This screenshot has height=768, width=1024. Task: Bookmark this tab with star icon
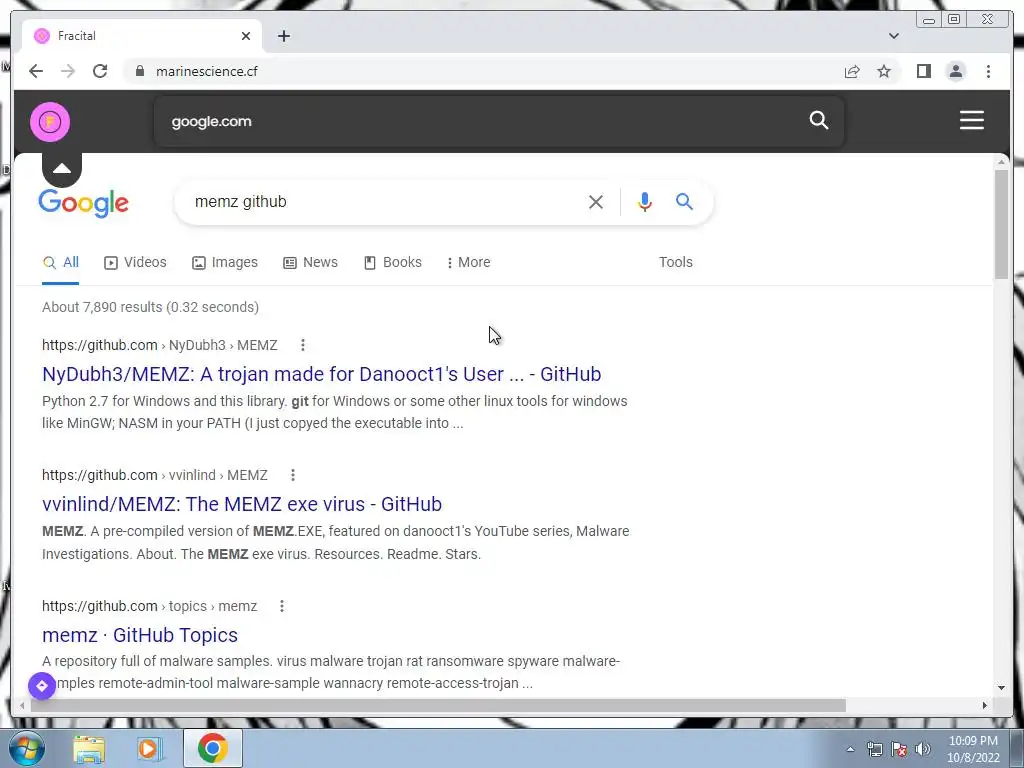(884, 71)
